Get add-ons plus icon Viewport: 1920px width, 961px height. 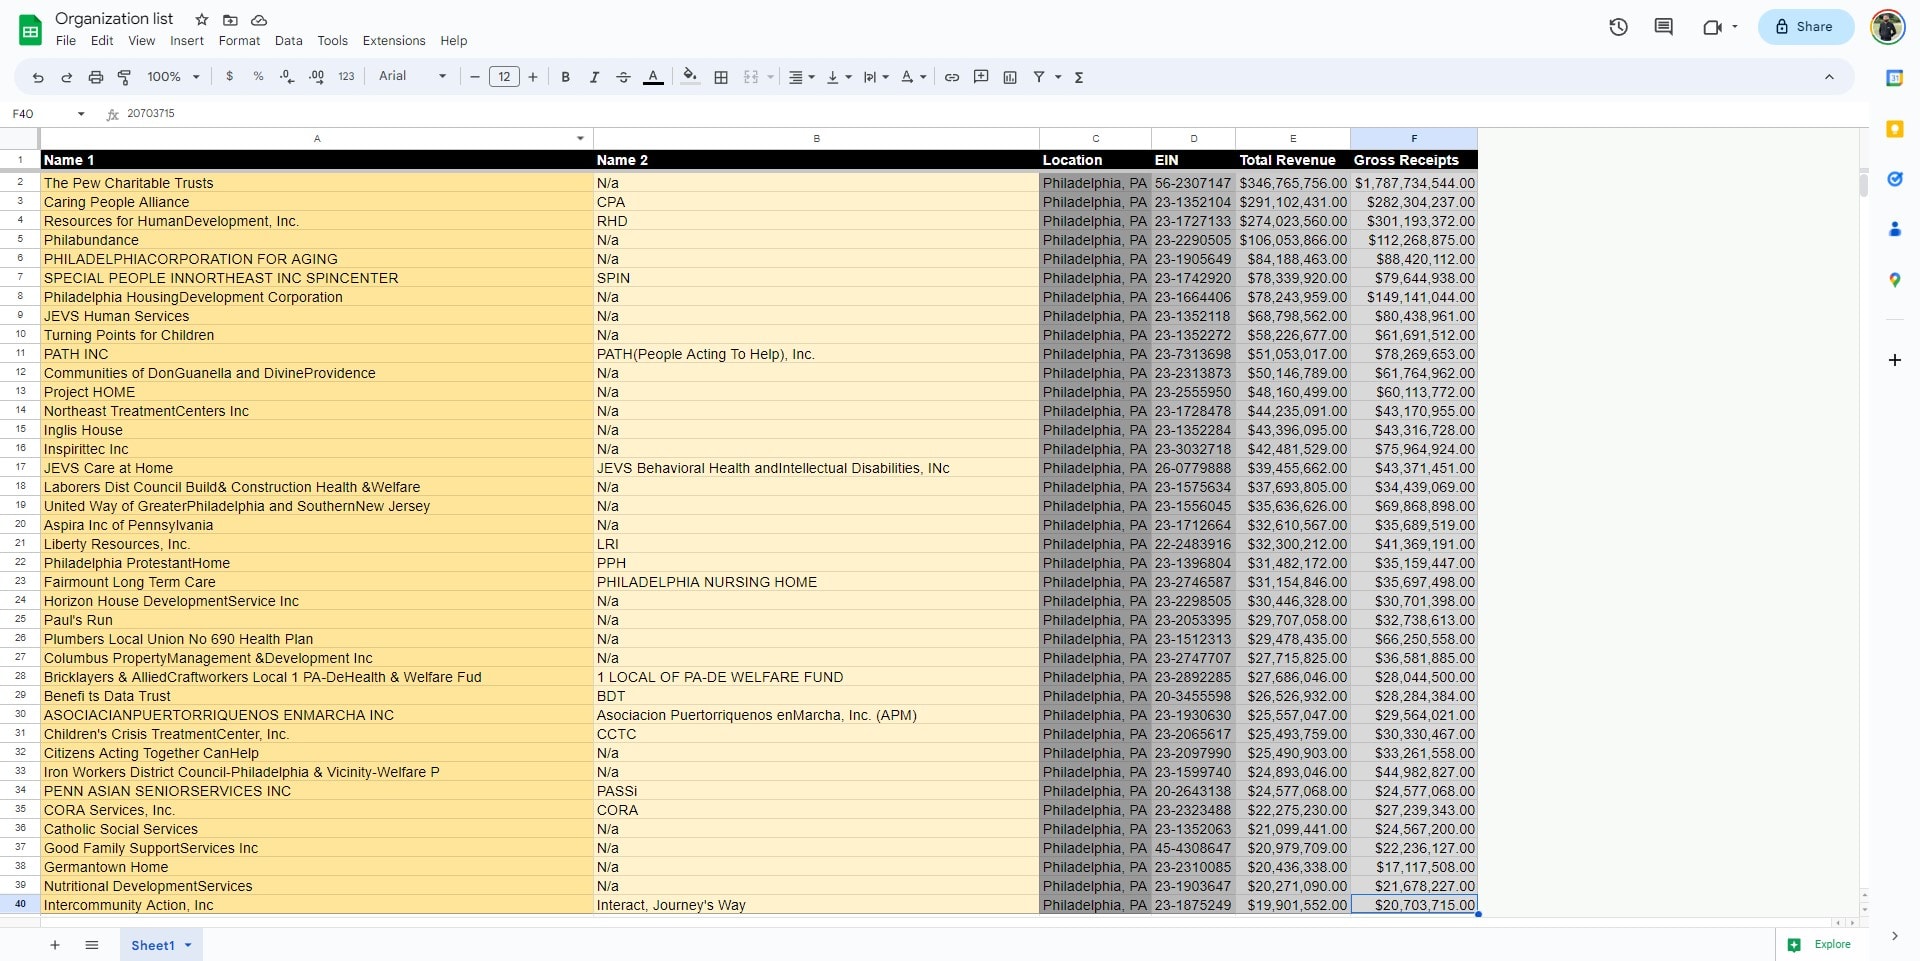point(1894,360)
